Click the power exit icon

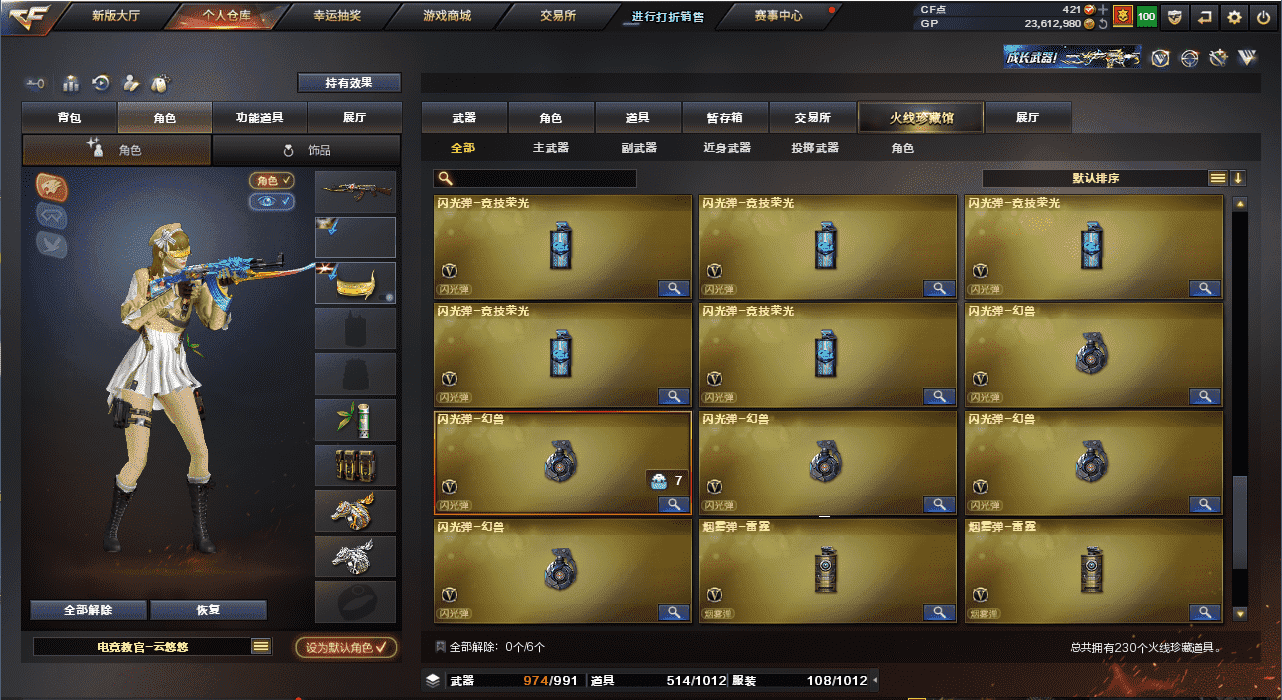coord(1264,16)
